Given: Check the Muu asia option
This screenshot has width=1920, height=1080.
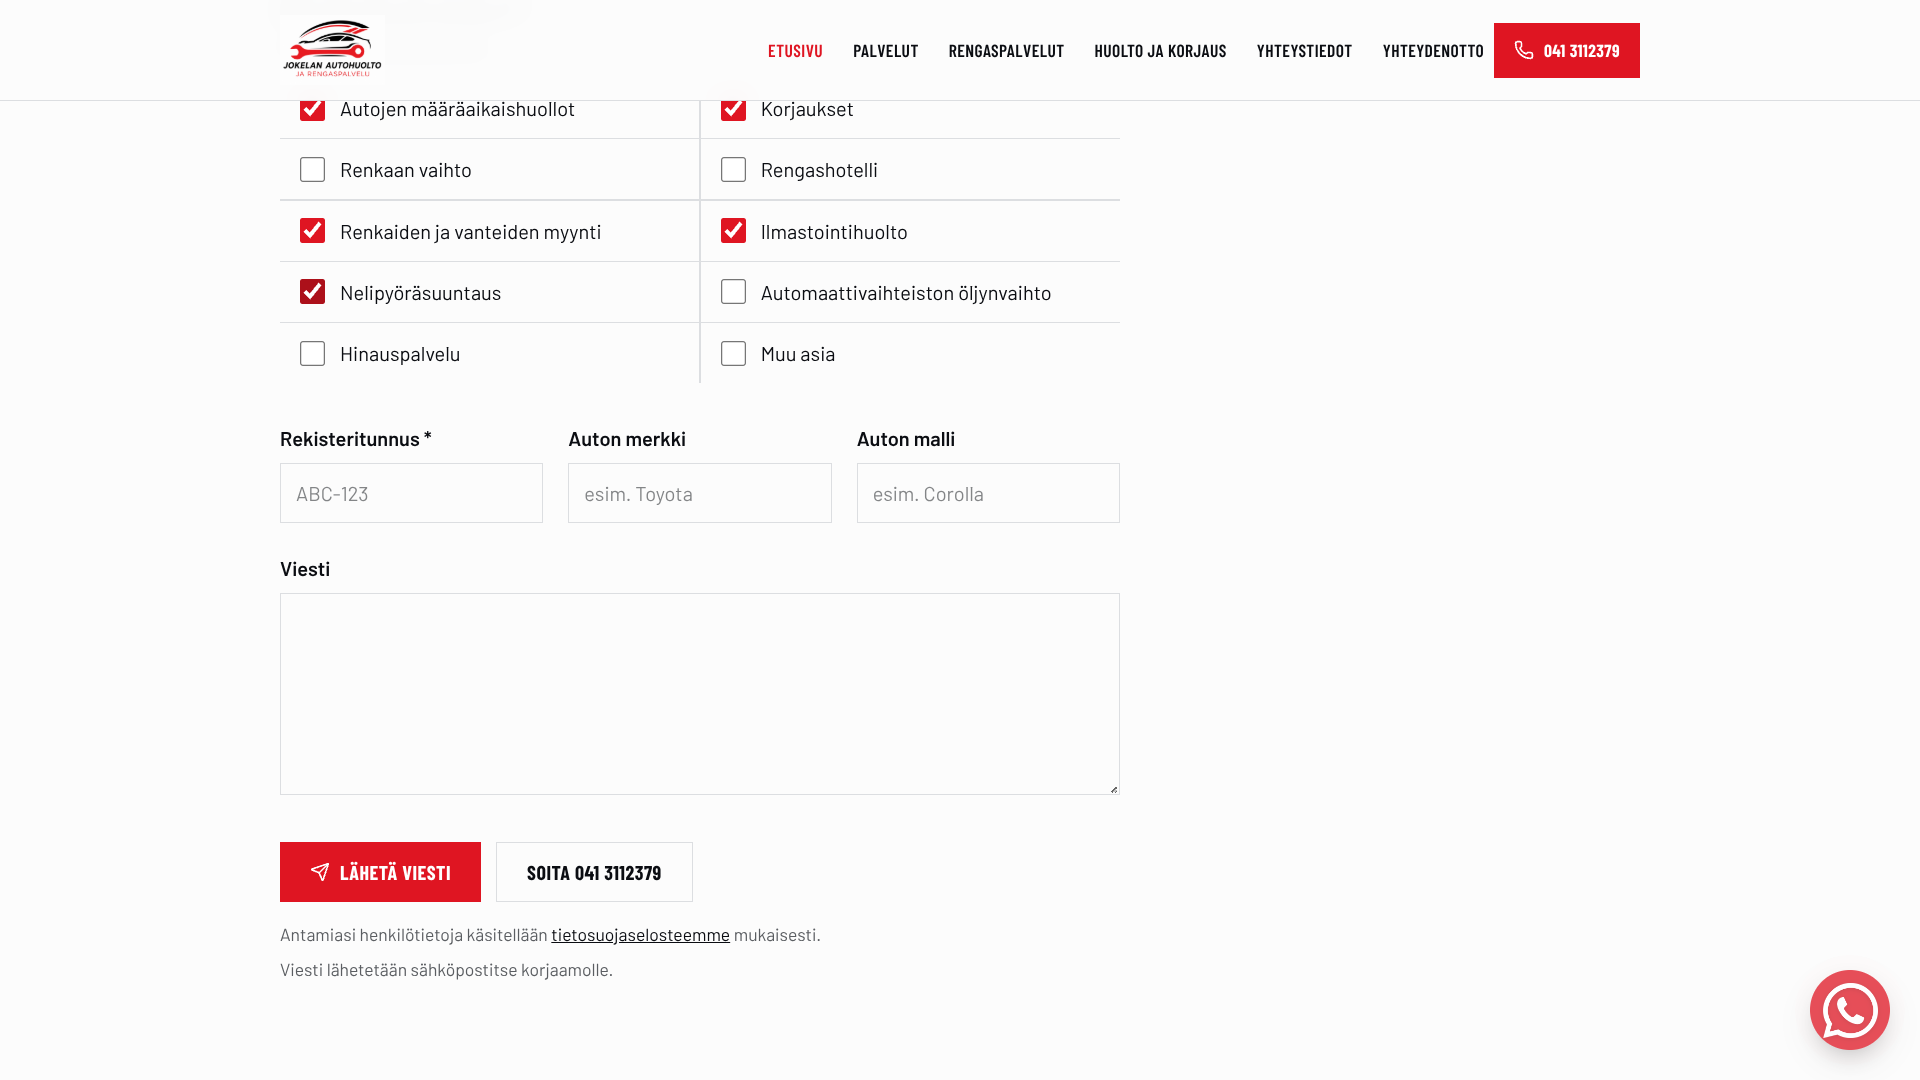Looking at the screenshot, I should (x=733, y=353).
